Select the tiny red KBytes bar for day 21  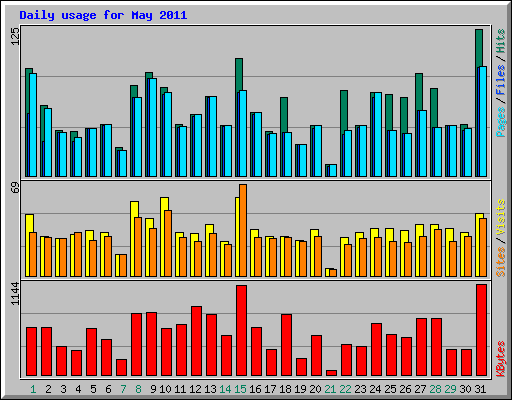click(x=331, y=373)
